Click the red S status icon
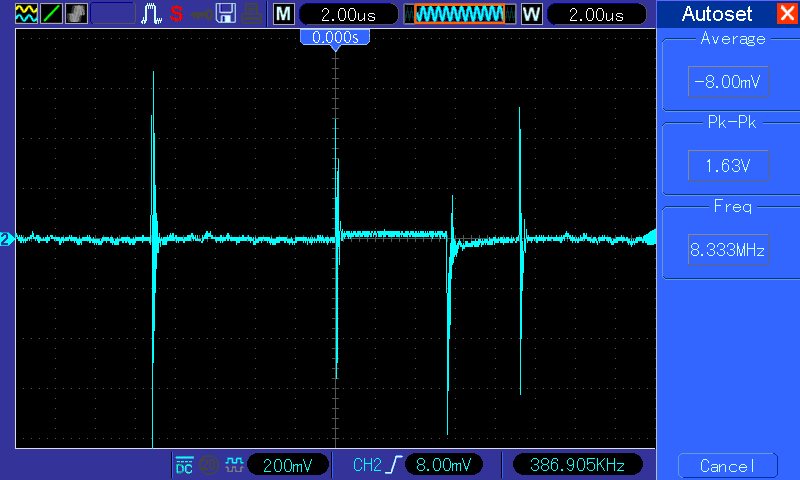Image resolution: width=800 pixels, height=480 pixels. [177, 14]
